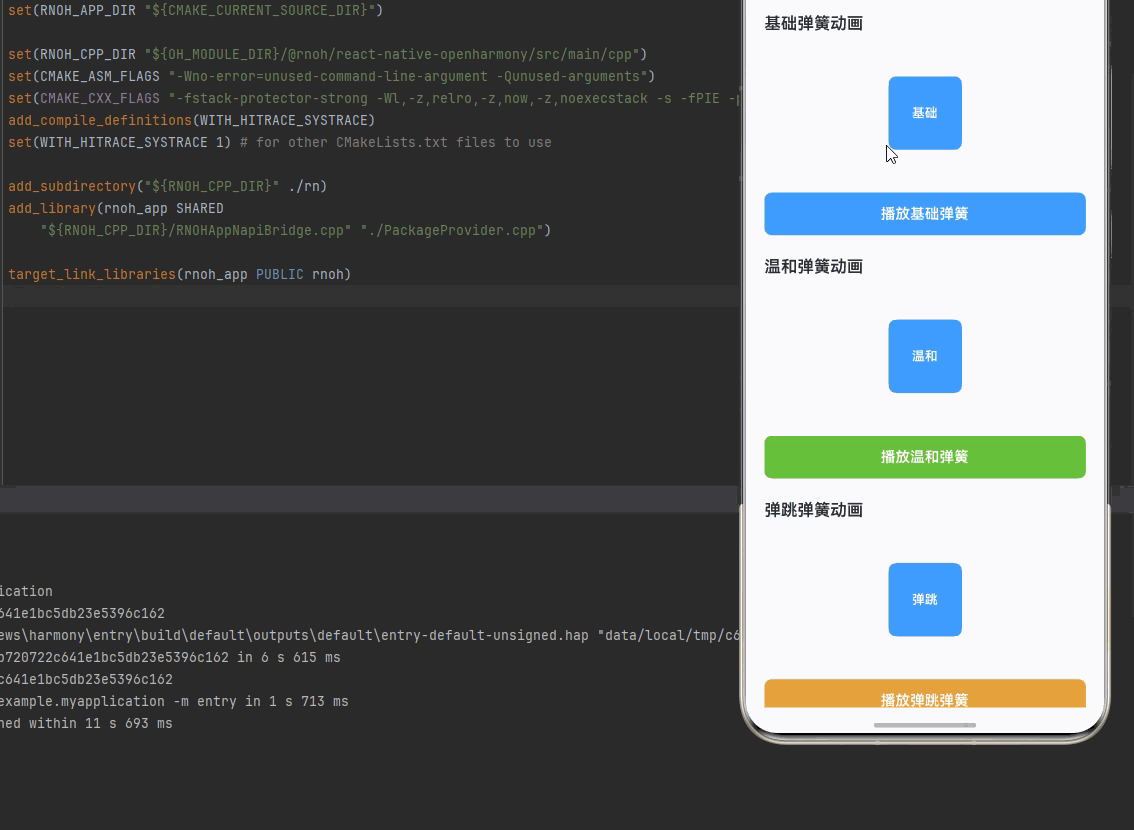Tap the orange 播放弹跳弹簧 button
1134x830 pixels.
pos(924,694)
